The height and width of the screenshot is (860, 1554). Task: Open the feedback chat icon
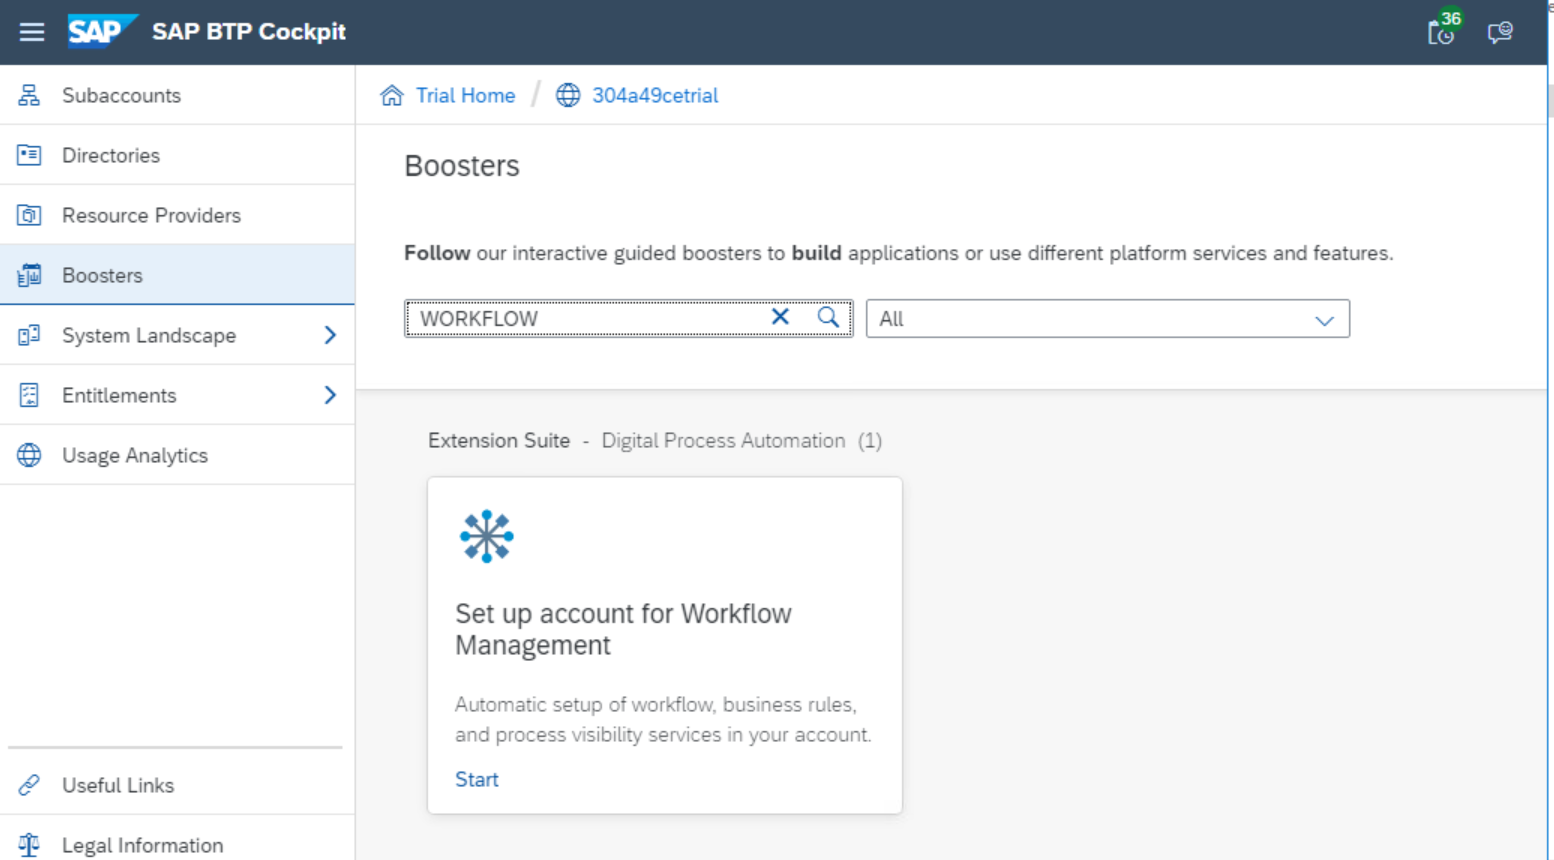(x=1500, y=32)
